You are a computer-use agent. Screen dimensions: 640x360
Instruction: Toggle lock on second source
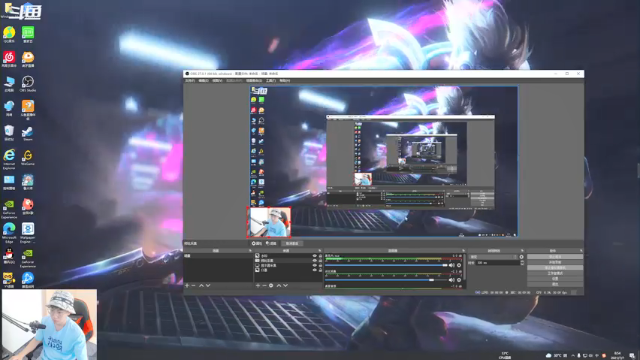click(x=320, y=260)
